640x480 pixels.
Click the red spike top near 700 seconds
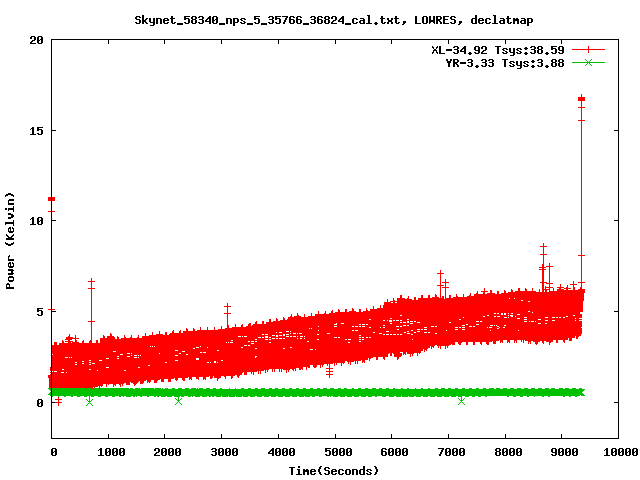point(91,282)
